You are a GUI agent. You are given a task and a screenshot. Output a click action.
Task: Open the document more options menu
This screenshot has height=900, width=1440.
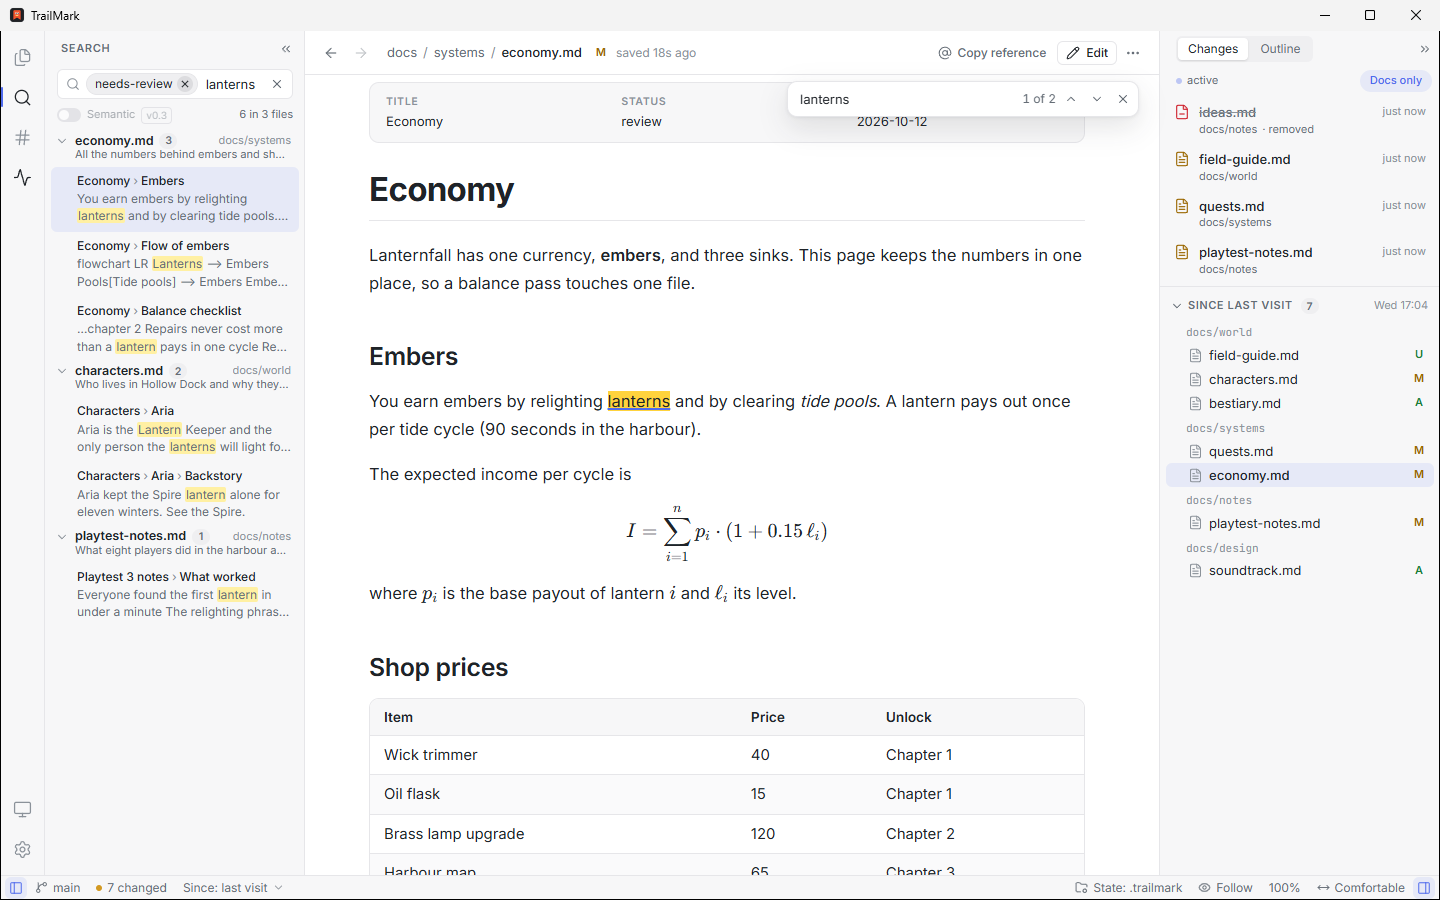(1133, 53)
